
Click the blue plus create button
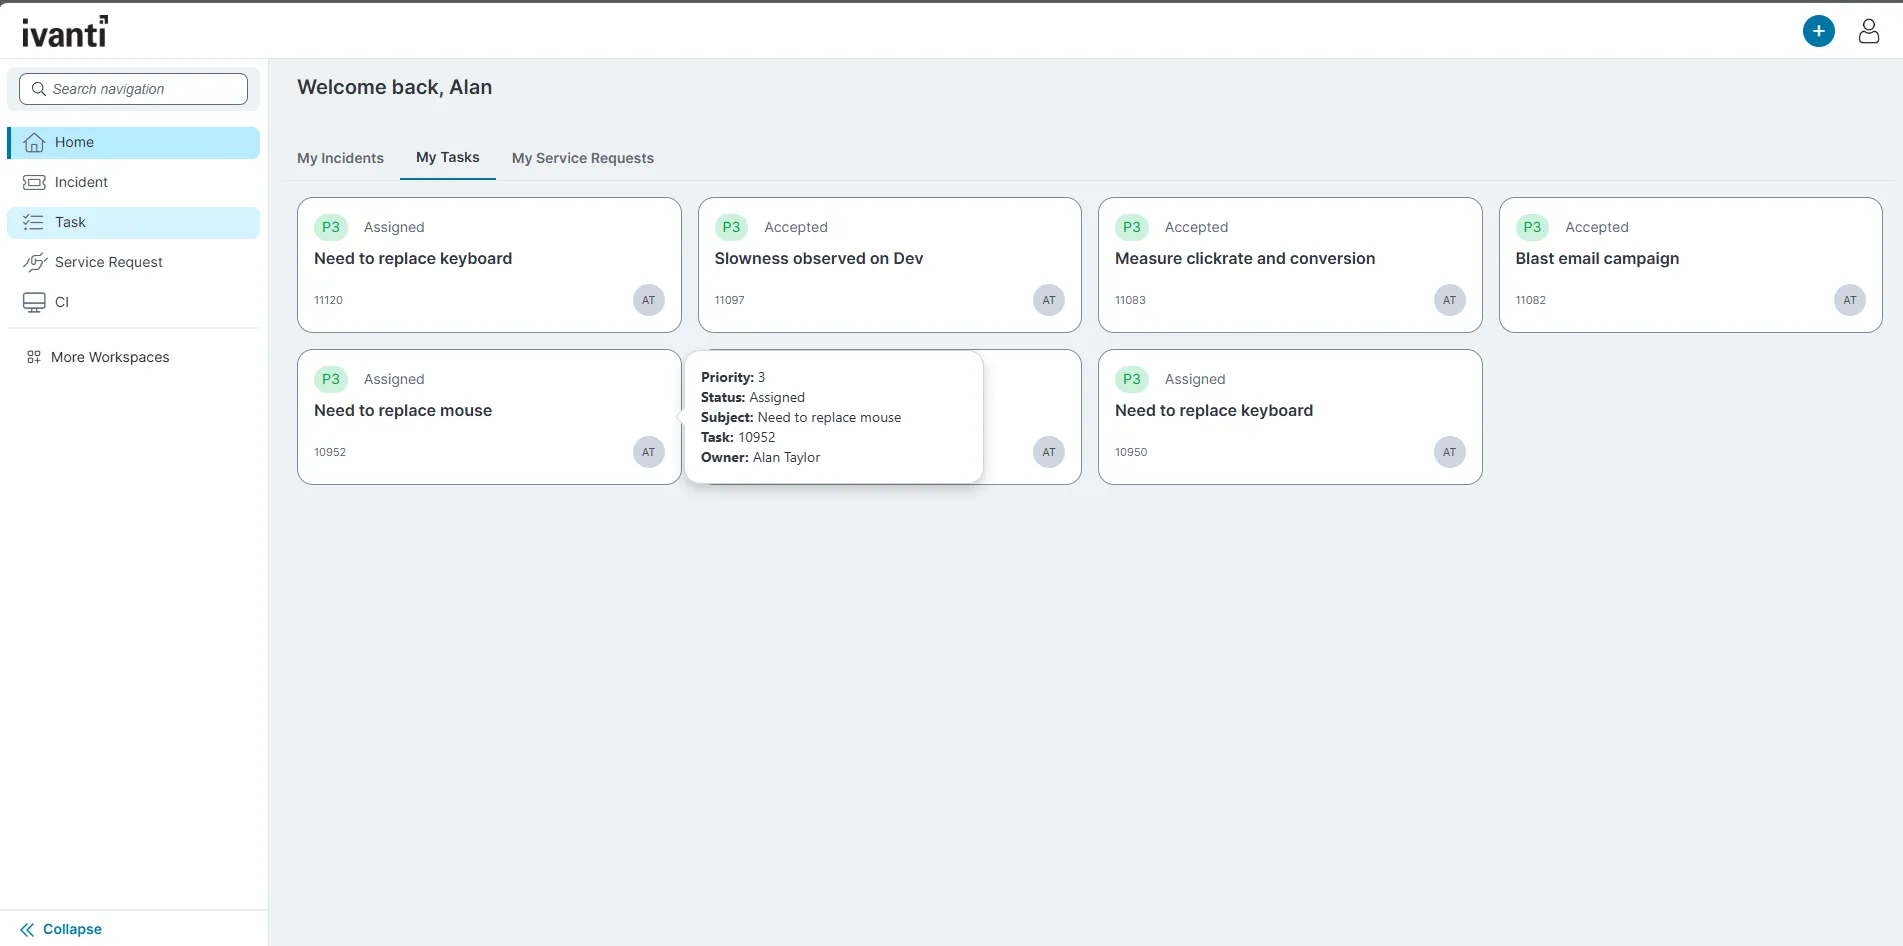(x=1818, y=31)
